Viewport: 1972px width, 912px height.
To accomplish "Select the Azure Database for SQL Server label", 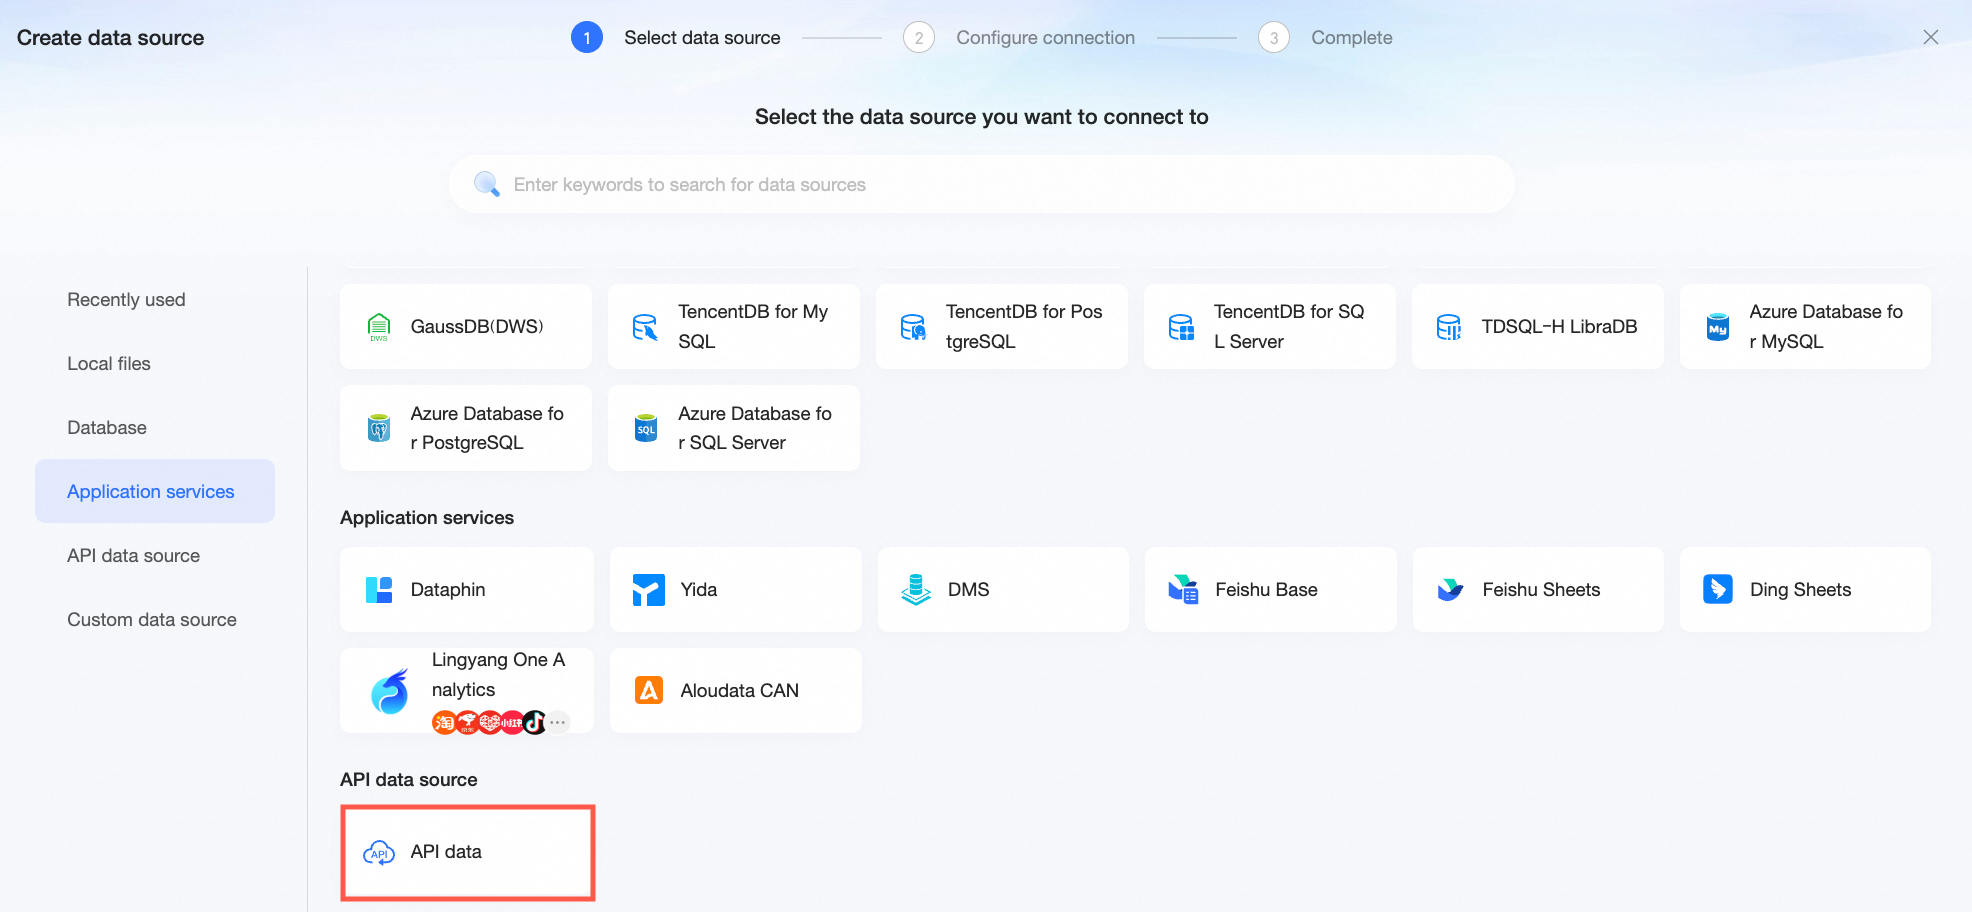I will click(x=755, y=428).
